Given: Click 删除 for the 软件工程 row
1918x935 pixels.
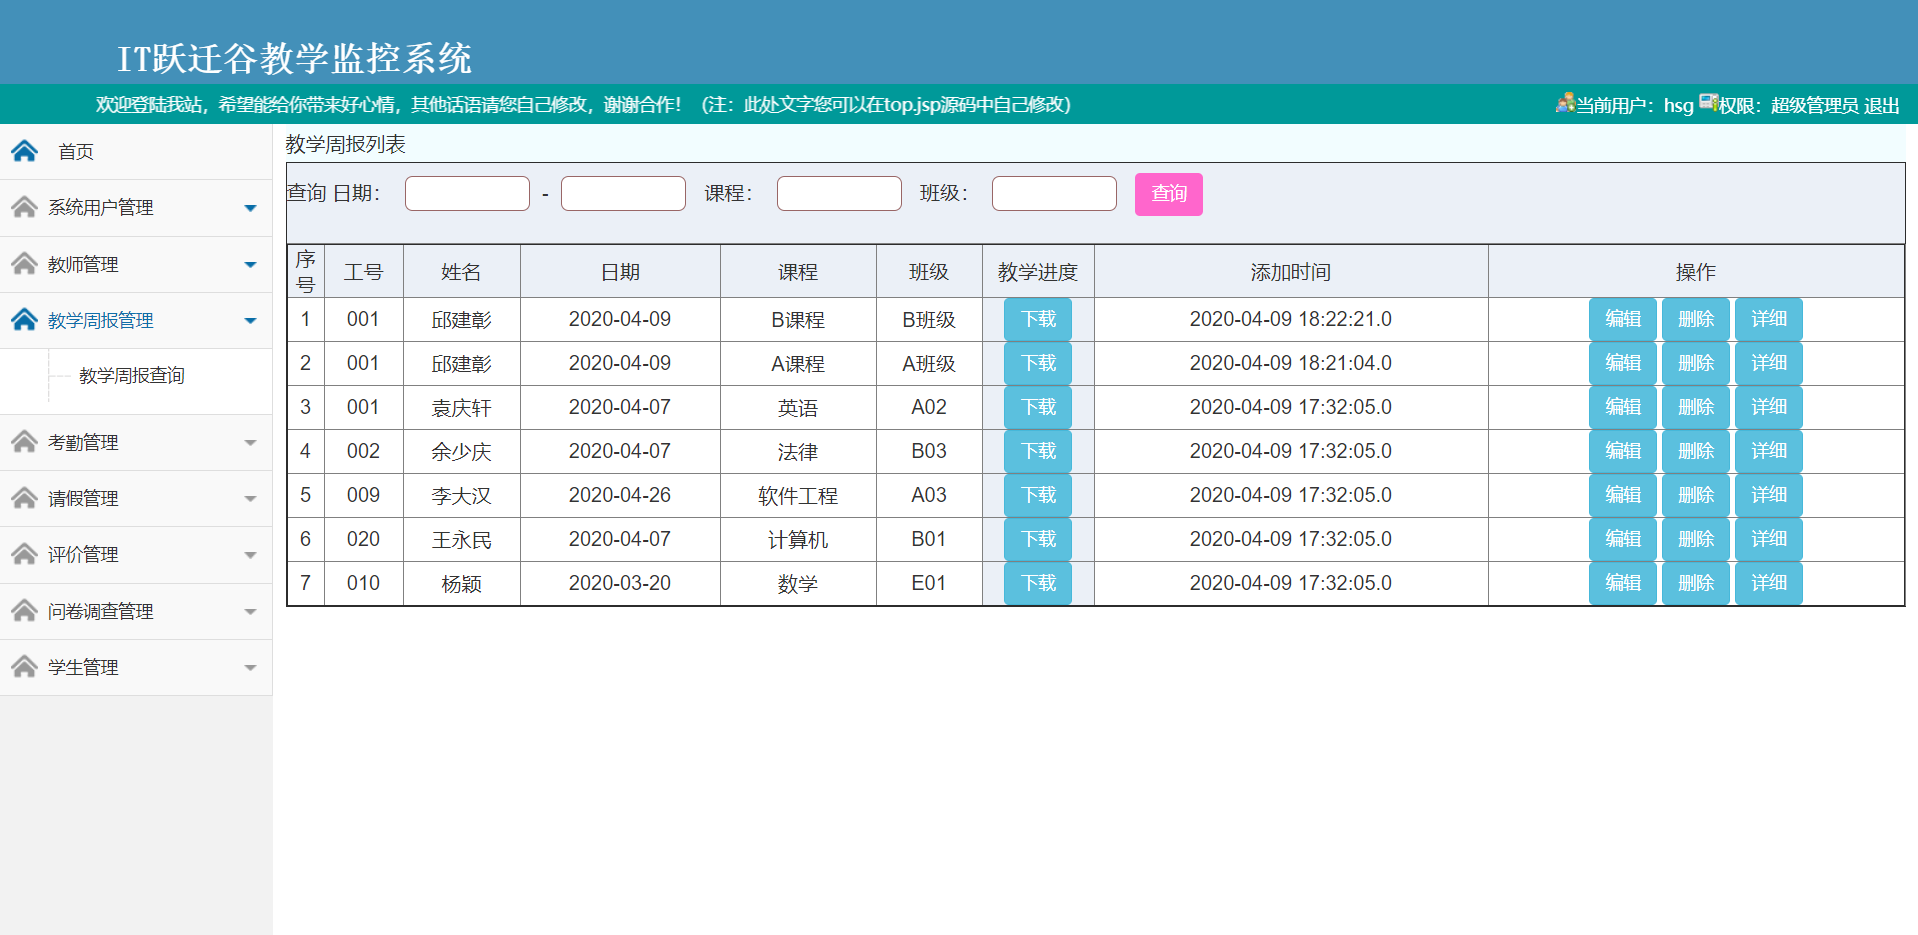Looking at the screenshot, I should [x=1696, y=495].
